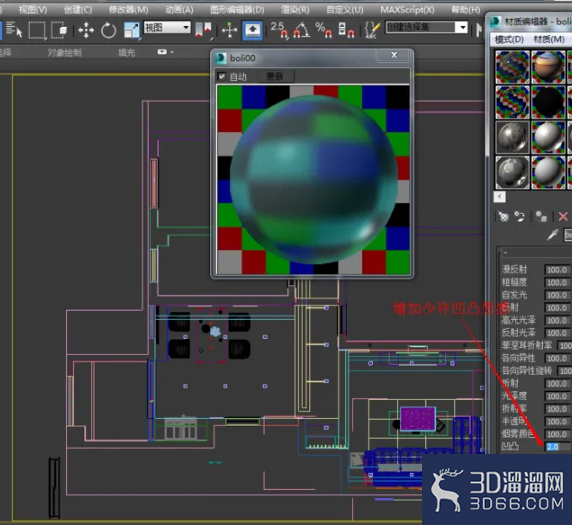Select the speckled gray sphere material slot
Image resolution: width=572 pixels, height=525 pixels.
(x=512, y=137)
